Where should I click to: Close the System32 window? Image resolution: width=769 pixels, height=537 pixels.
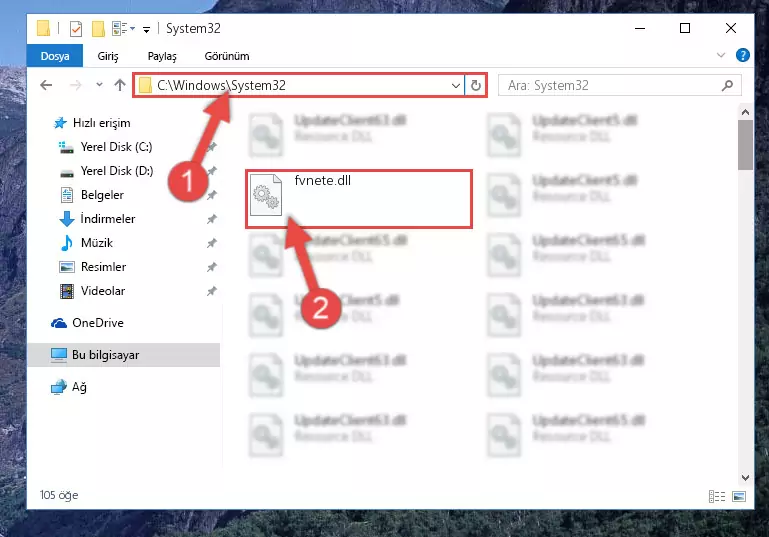coord(731,28)
